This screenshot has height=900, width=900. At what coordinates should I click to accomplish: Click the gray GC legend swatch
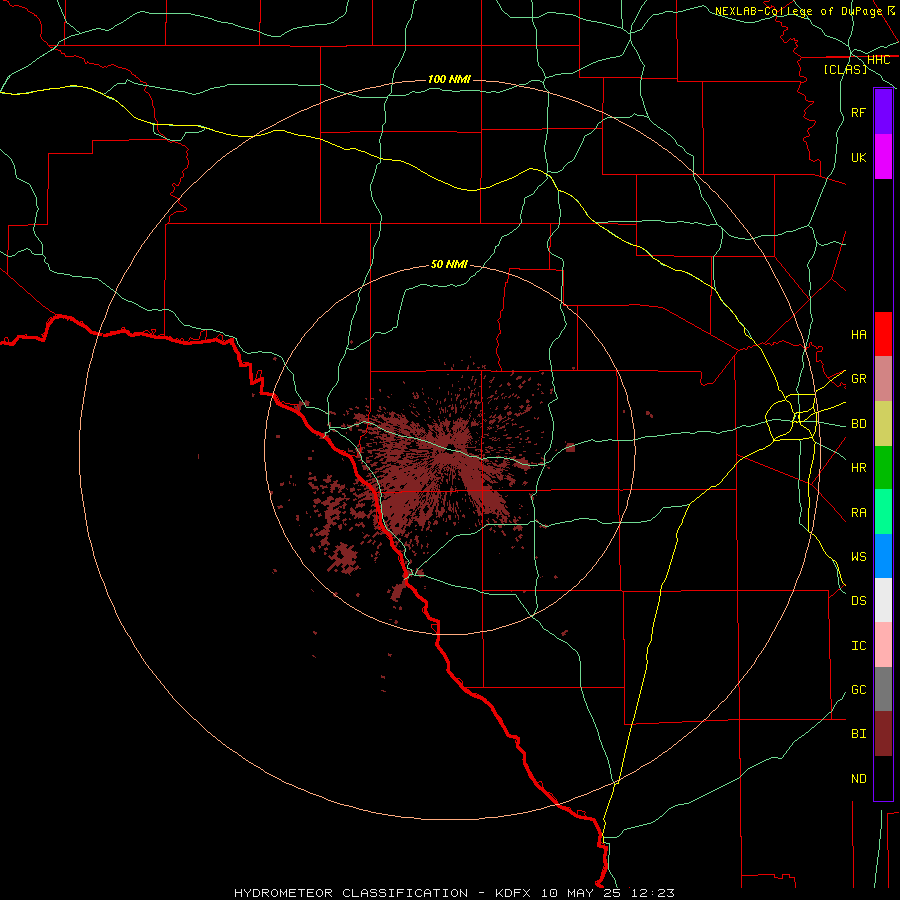point(883,689)
